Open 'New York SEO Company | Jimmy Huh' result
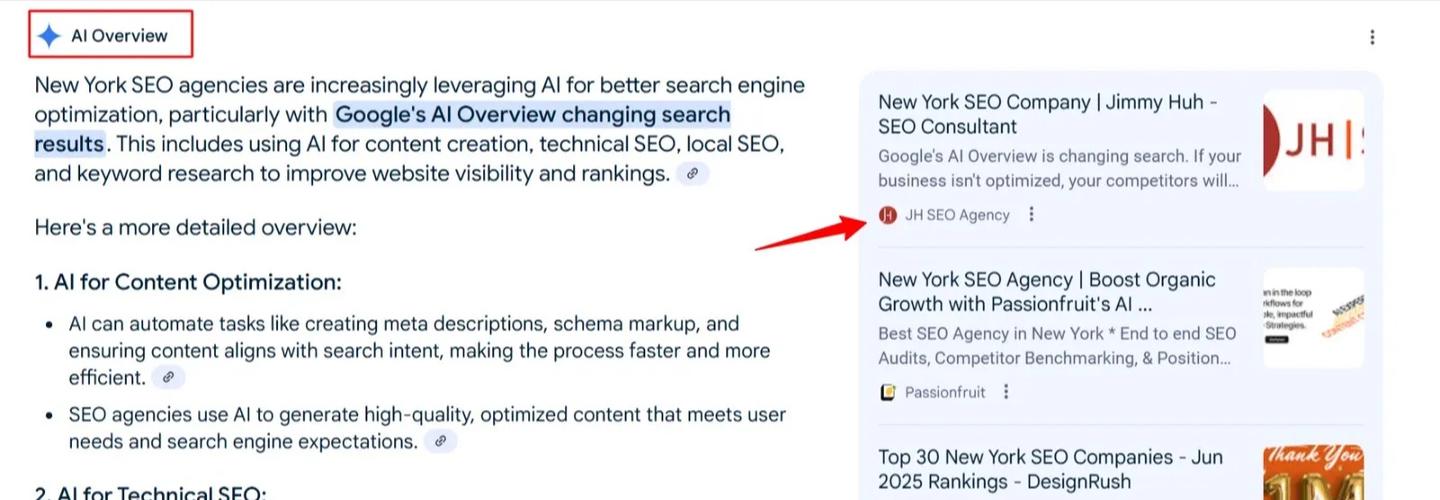The width and height of the screenshot is (1440, 500). click(1047, 114)
